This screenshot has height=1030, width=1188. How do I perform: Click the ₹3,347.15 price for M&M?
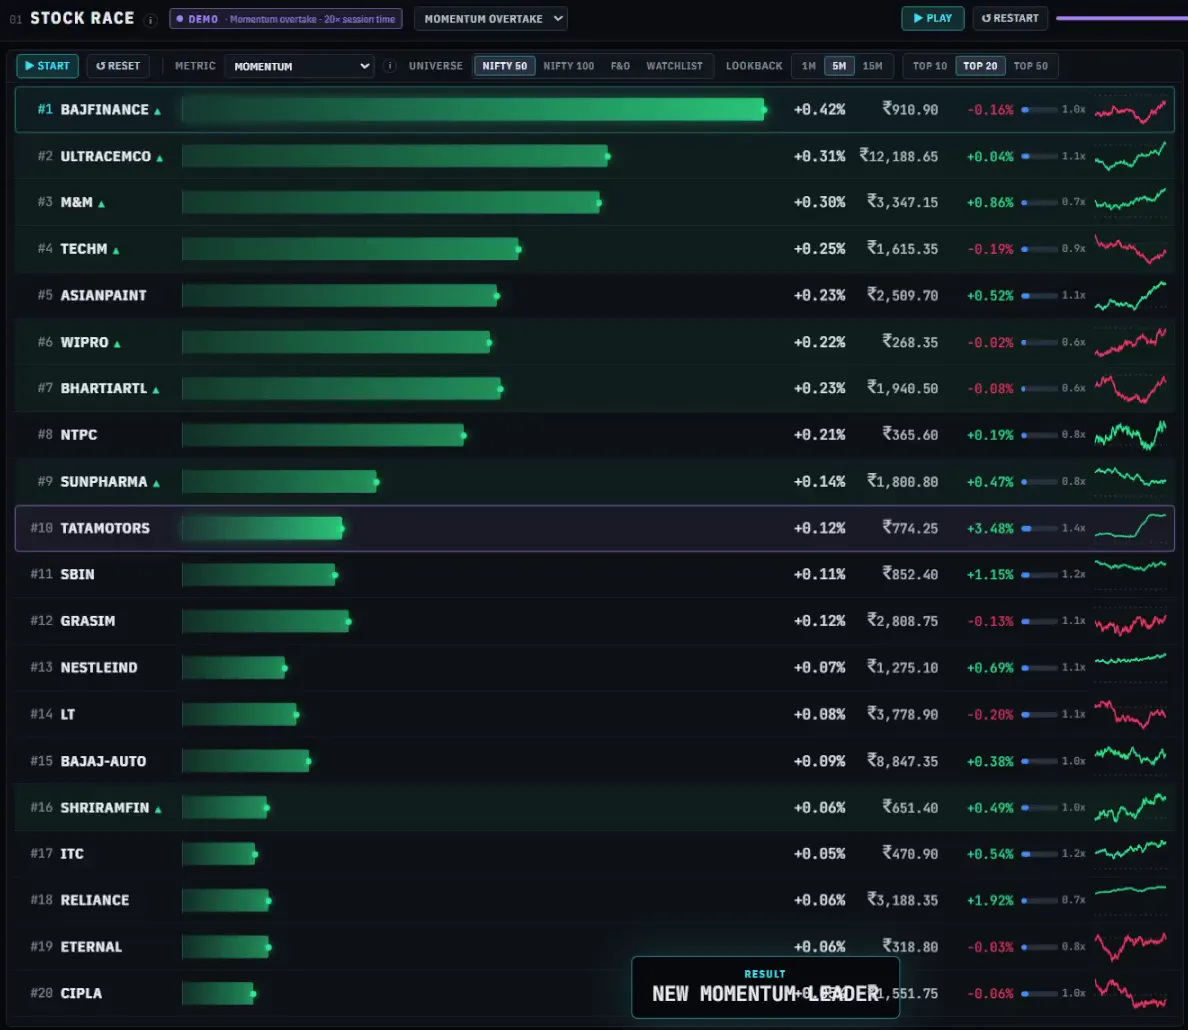coord(902,202)
